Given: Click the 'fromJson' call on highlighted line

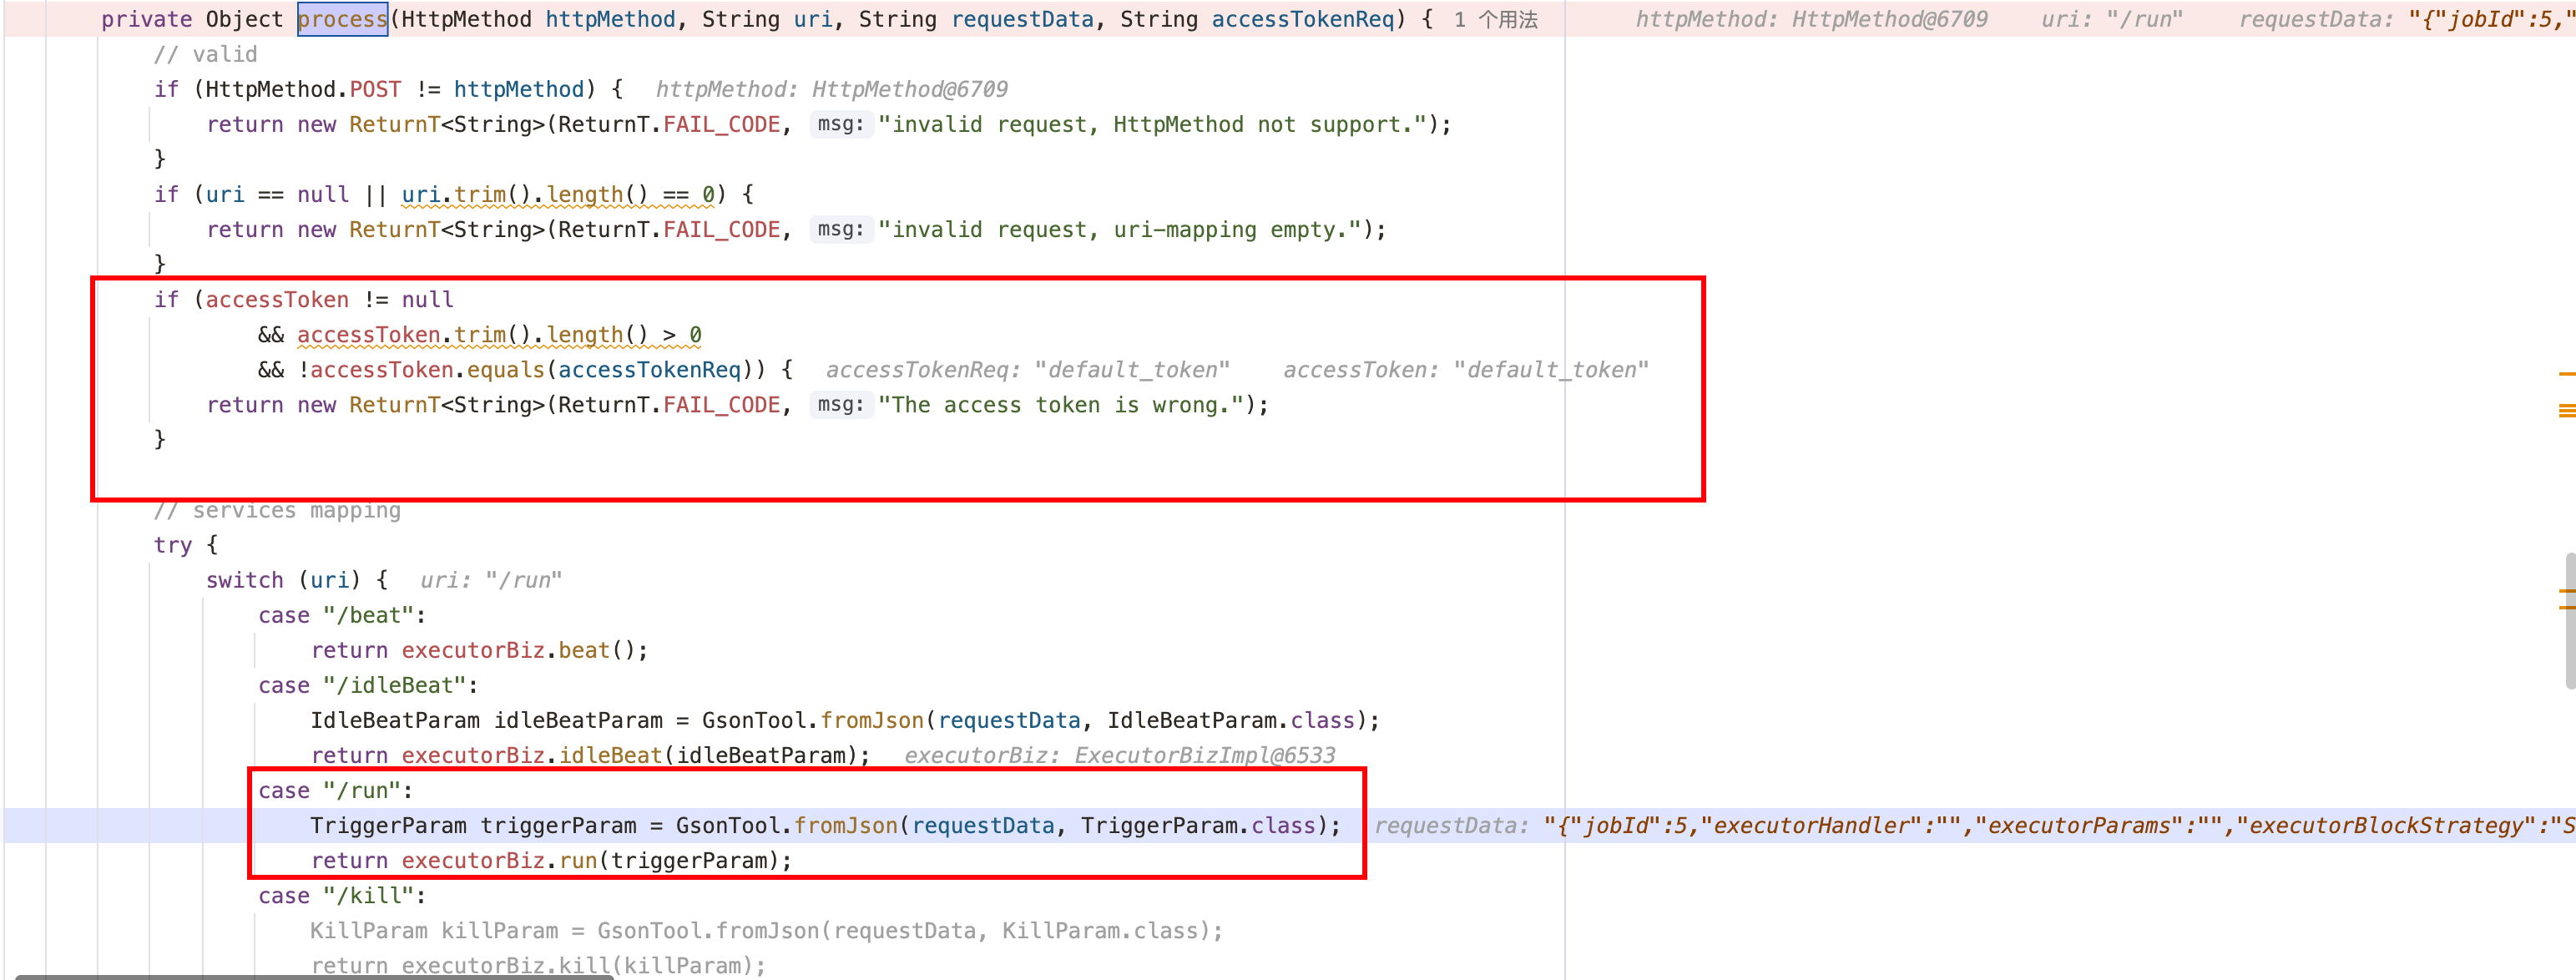Looking at the screenshot, I should (x=846, y=826).
